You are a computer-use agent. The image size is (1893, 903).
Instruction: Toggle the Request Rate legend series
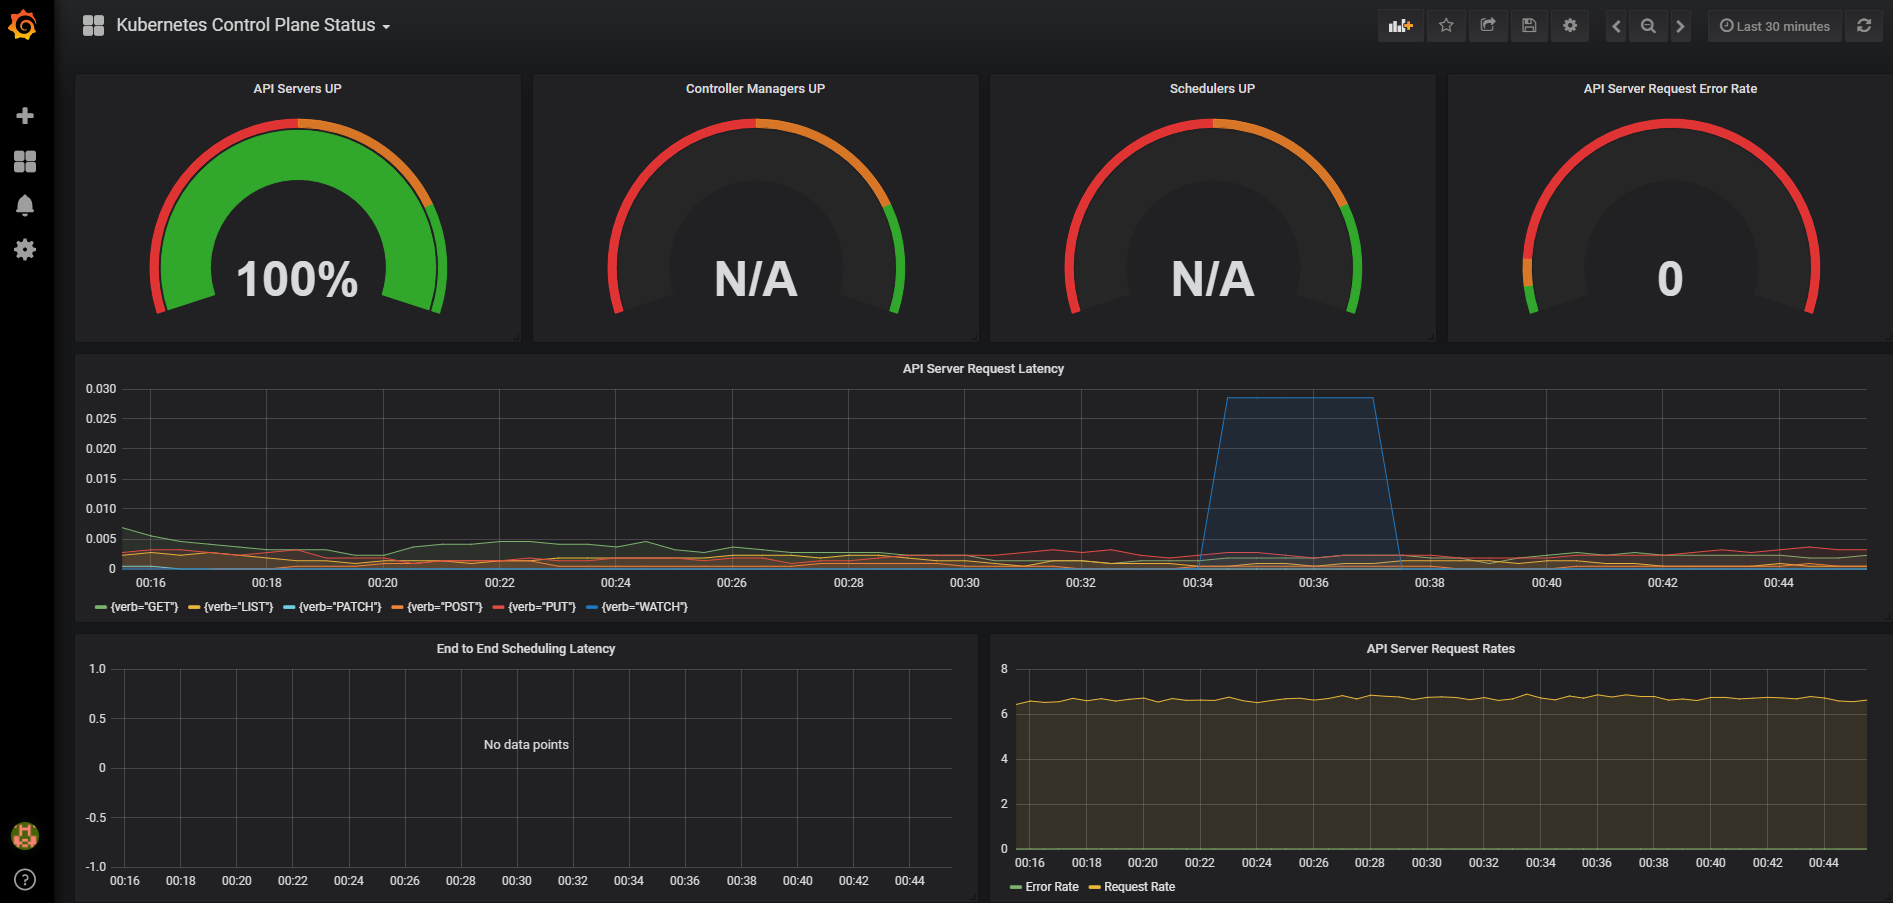(1132, 887)
